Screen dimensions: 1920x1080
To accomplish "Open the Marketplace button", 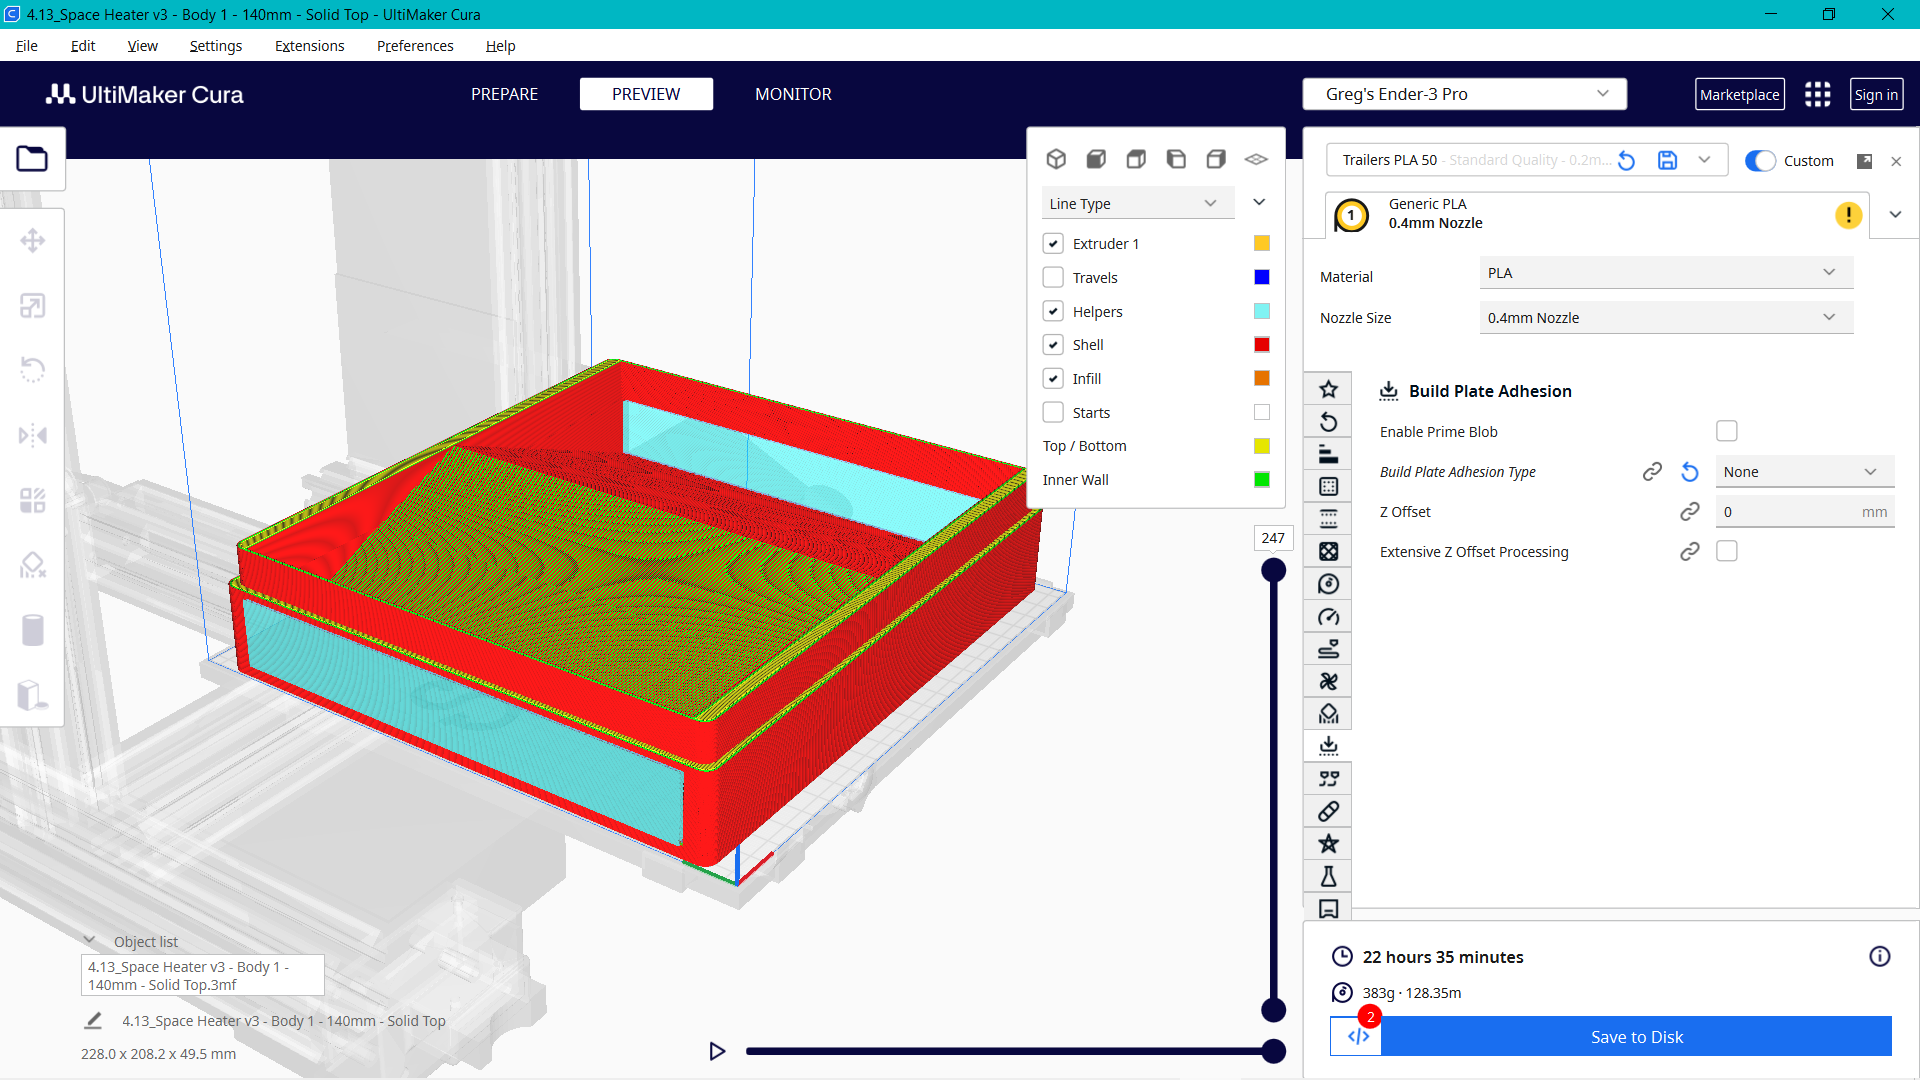I will 1739,94.
